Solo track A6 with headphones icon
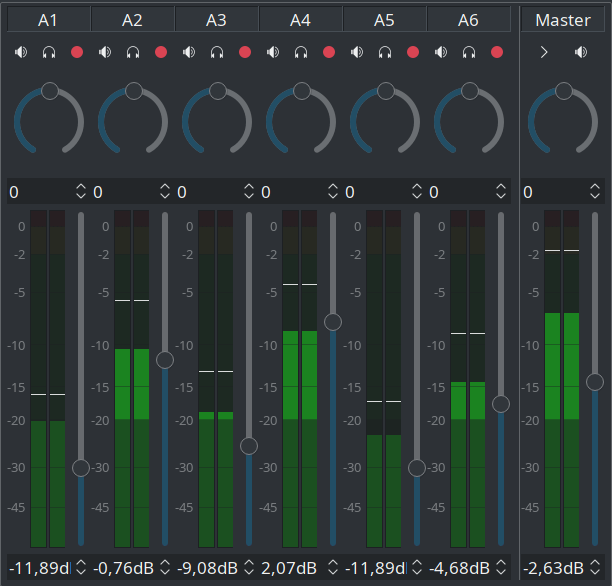The height and width of the screenshot is (586, 612). point(469,52)
